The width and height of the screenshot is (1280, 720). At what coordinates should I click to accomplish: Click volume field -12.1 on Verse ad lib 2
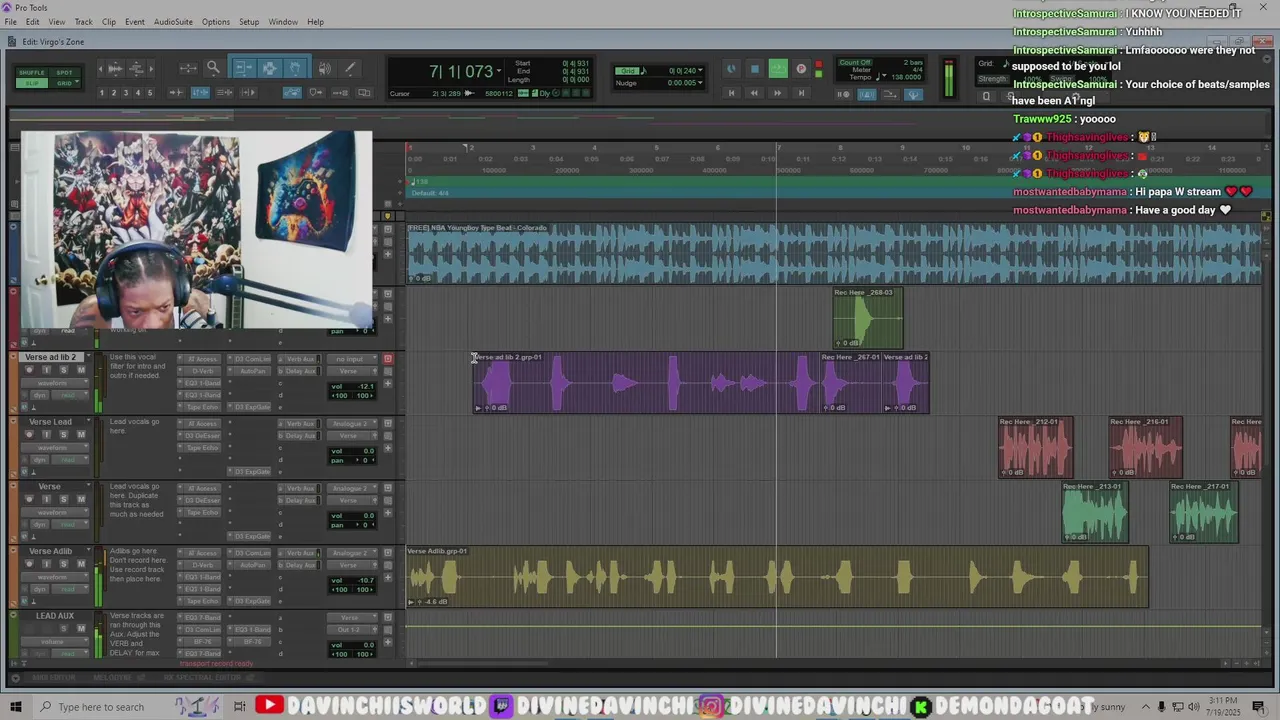[352, 386]
